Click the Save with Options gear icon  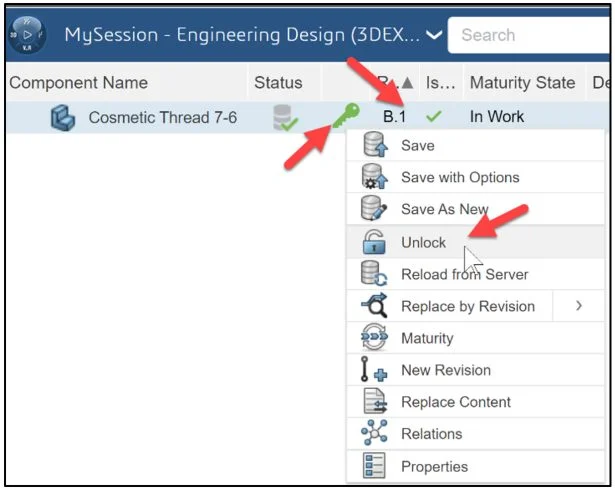[x=374, y=177]
